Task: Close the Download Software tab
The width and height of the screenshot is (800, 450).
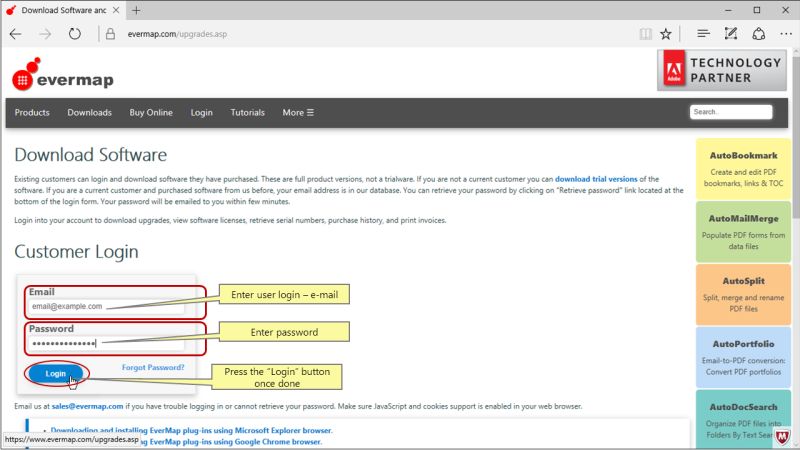Action: click(x=116, y=10)
